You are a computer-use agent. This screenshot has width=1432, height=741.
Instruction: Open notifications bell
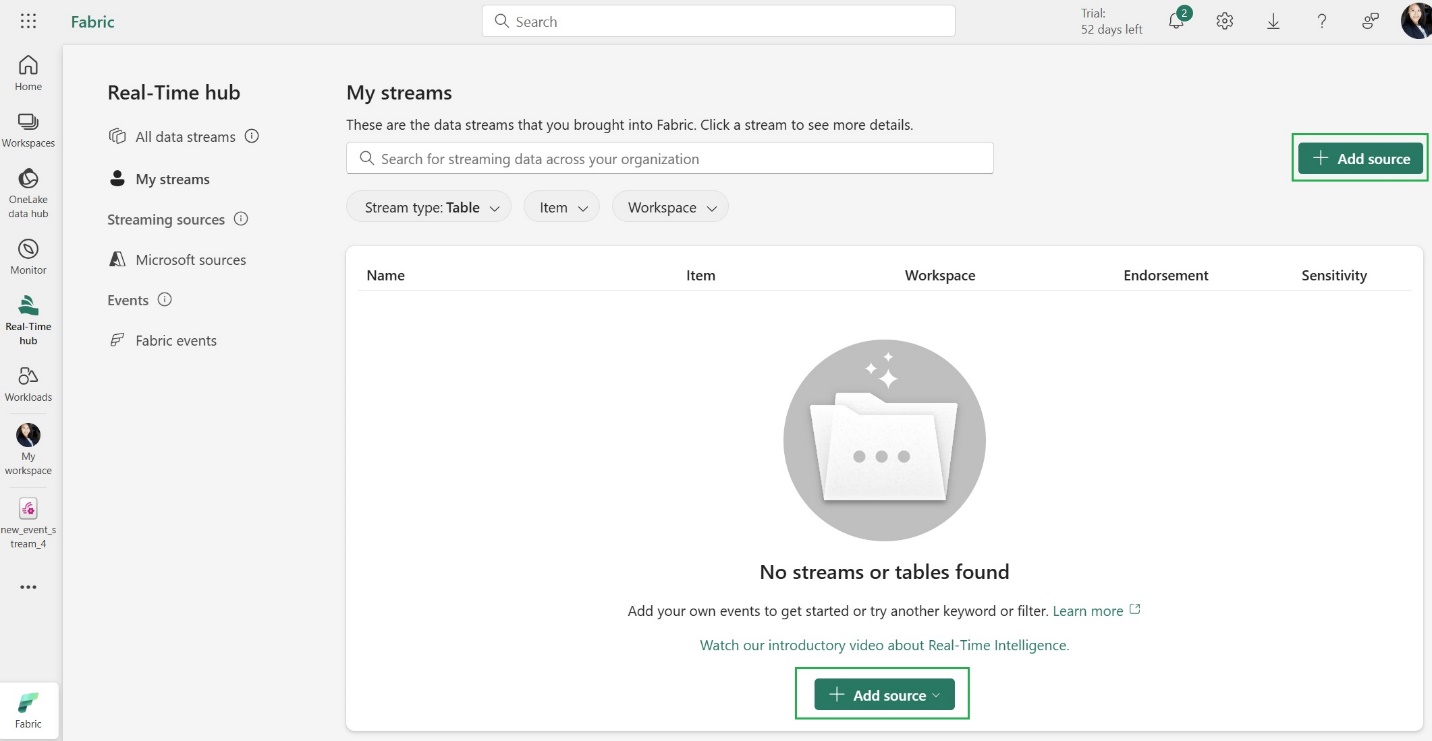[1176, 21]
